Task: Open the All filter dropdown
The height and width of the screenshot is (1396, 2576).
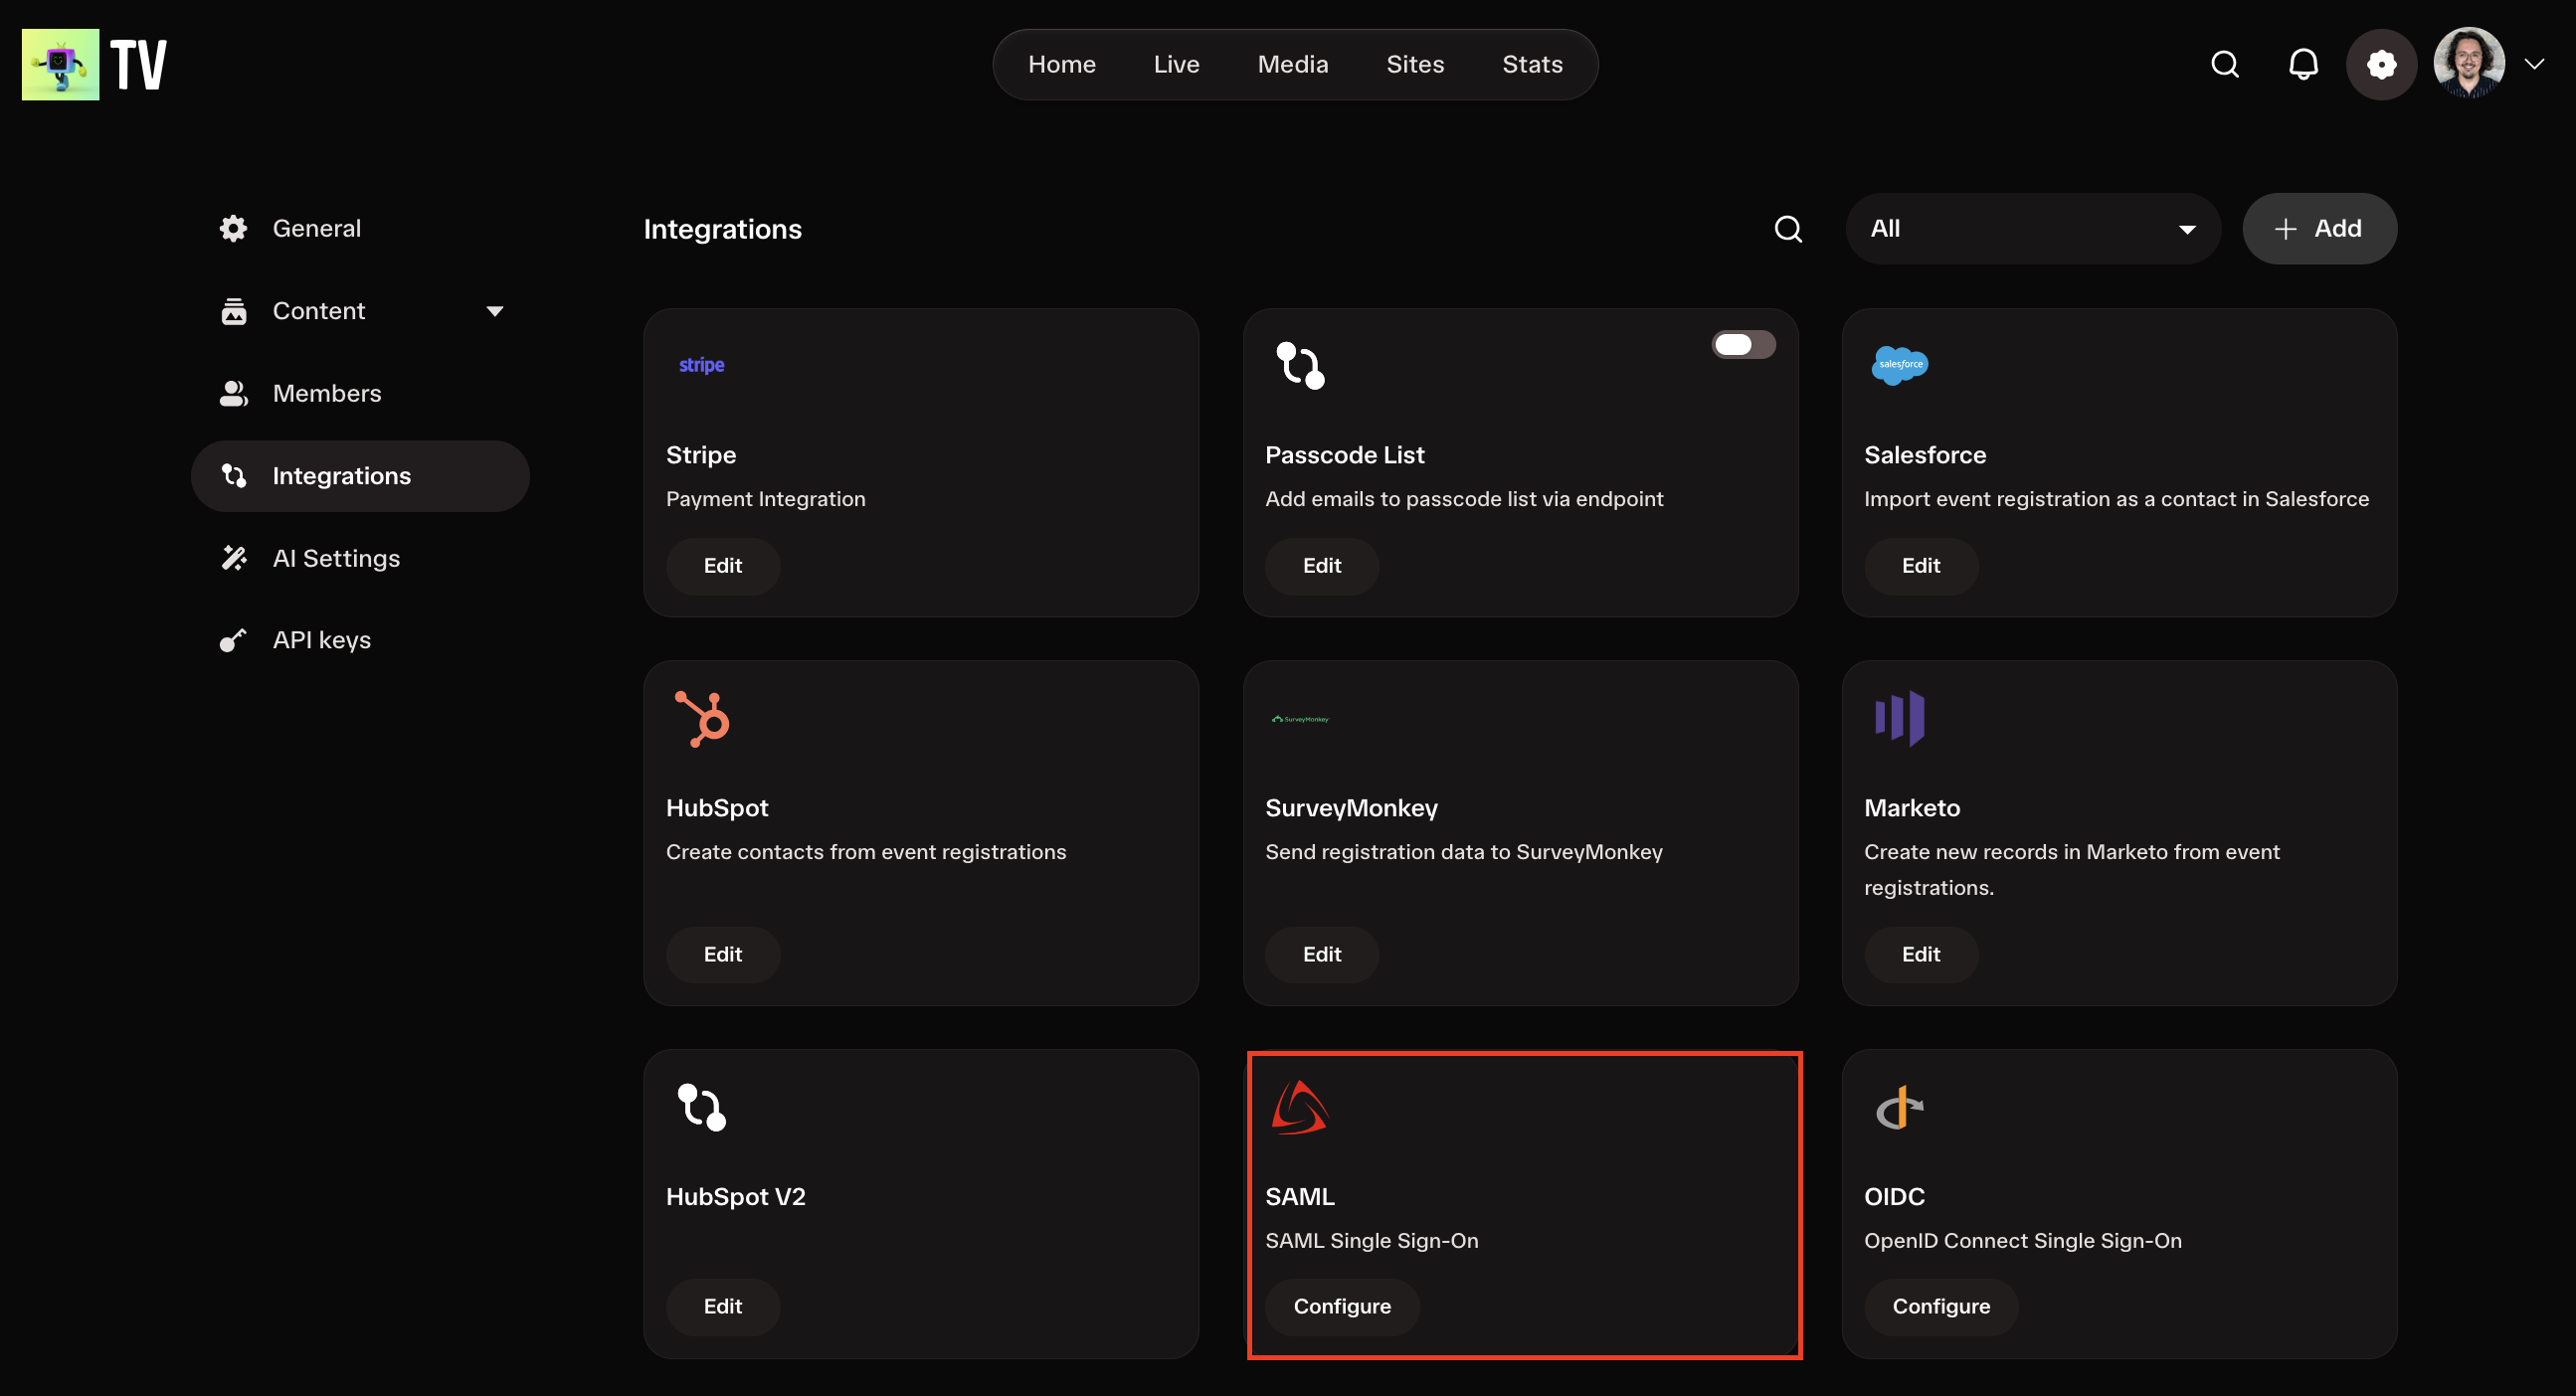Action: (x=2032, y=229)
